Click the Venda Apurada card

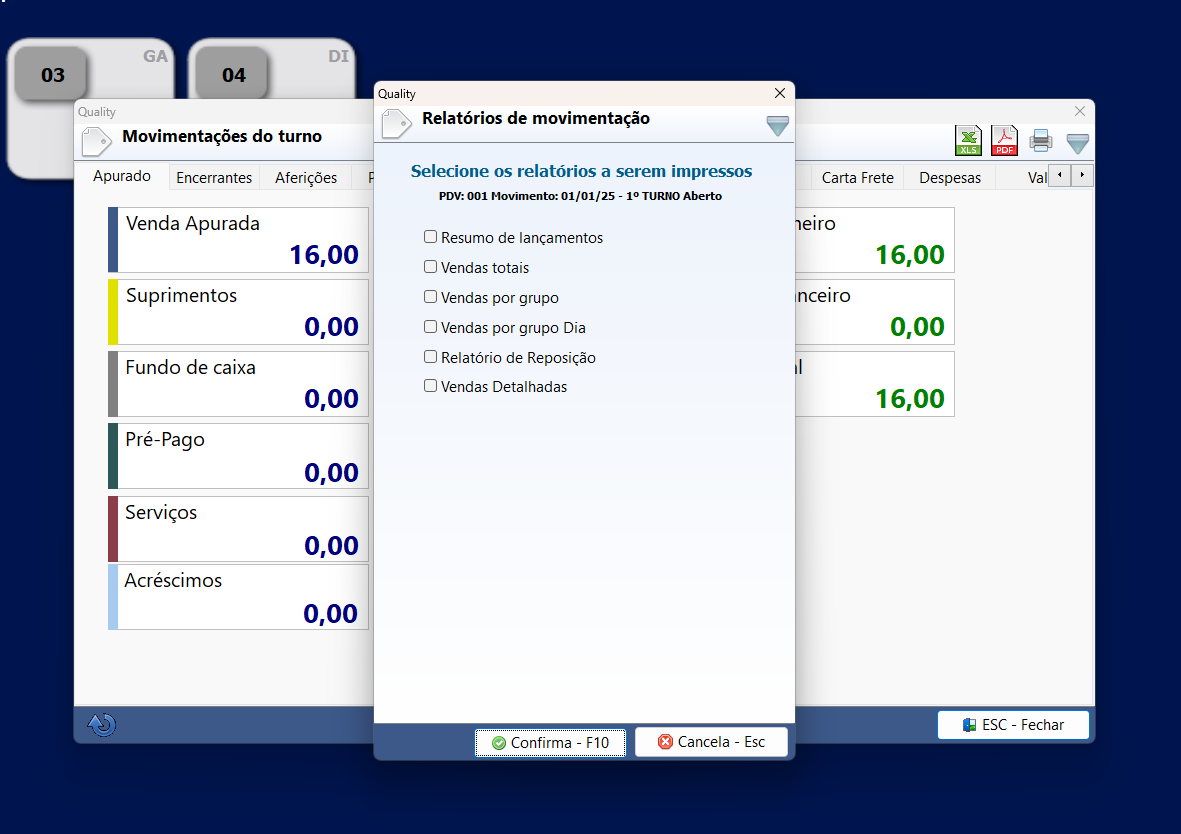coord(238,240)
